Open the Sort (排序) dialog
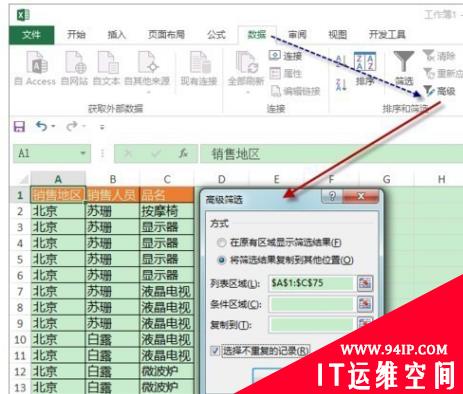Screen dimensions: 463x394 [365, 68]
